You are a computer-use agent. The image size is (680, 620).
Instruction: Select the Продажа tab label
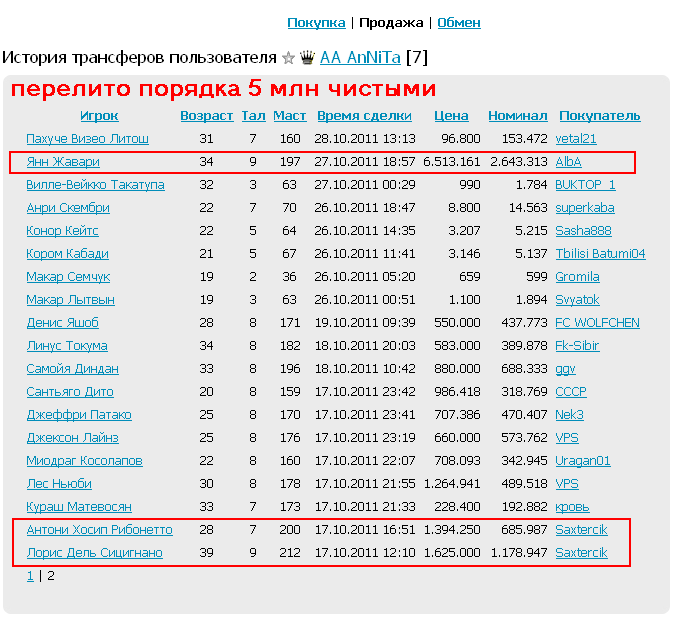(x=391, y=23)
